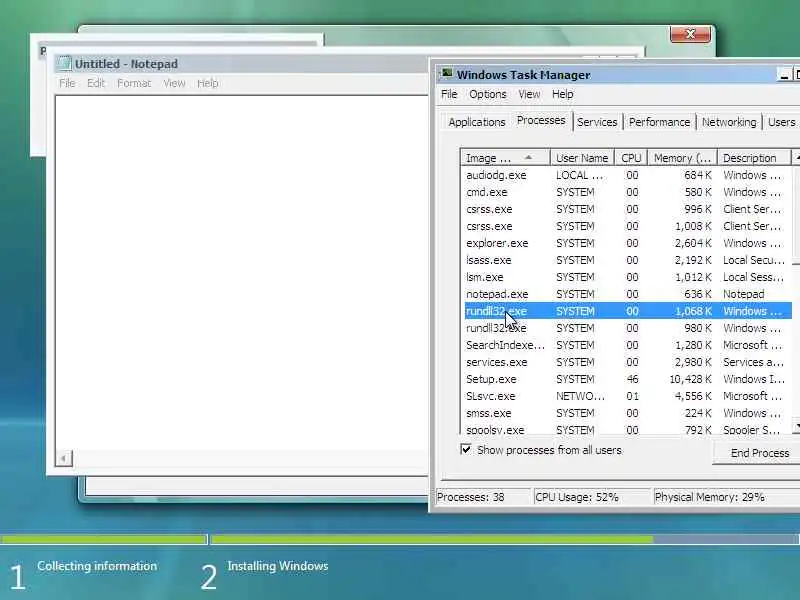This screenshot has width=800, height=600.
Task: Click Notepad horizontal scroll left arrow
Action: coord(64,458)
